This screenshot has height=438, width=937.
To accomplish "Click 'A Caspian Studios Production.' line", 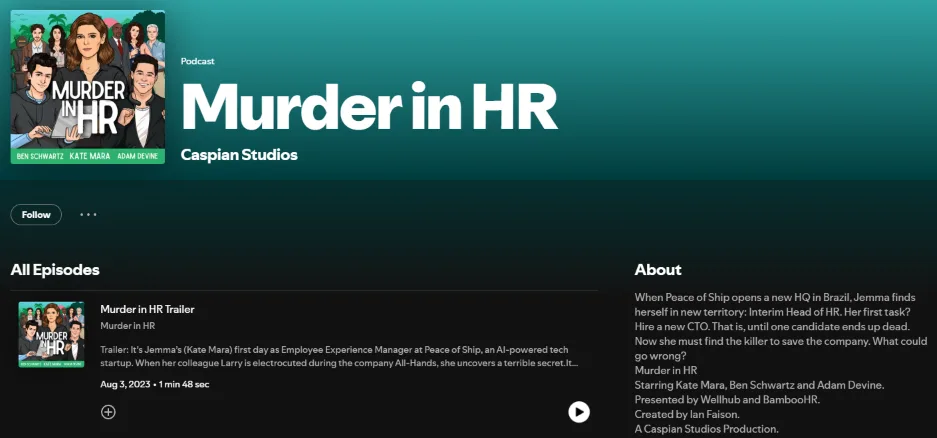I will pos(707,429).
